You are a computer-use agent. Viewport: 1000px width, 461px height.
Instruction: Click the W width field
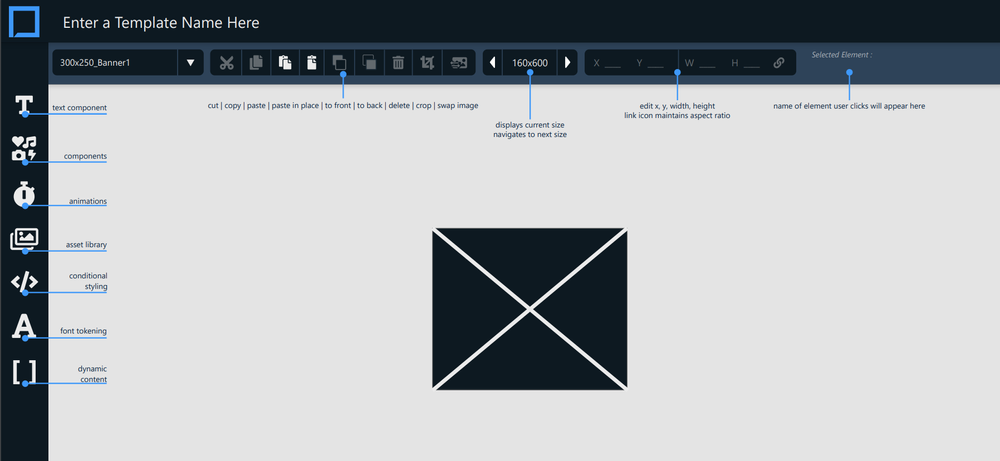[x=700, y=63]
